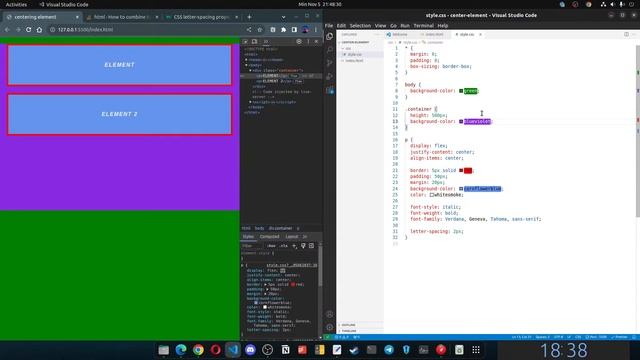Open Manage gear in VS Code activity bar

click(329, 327)
